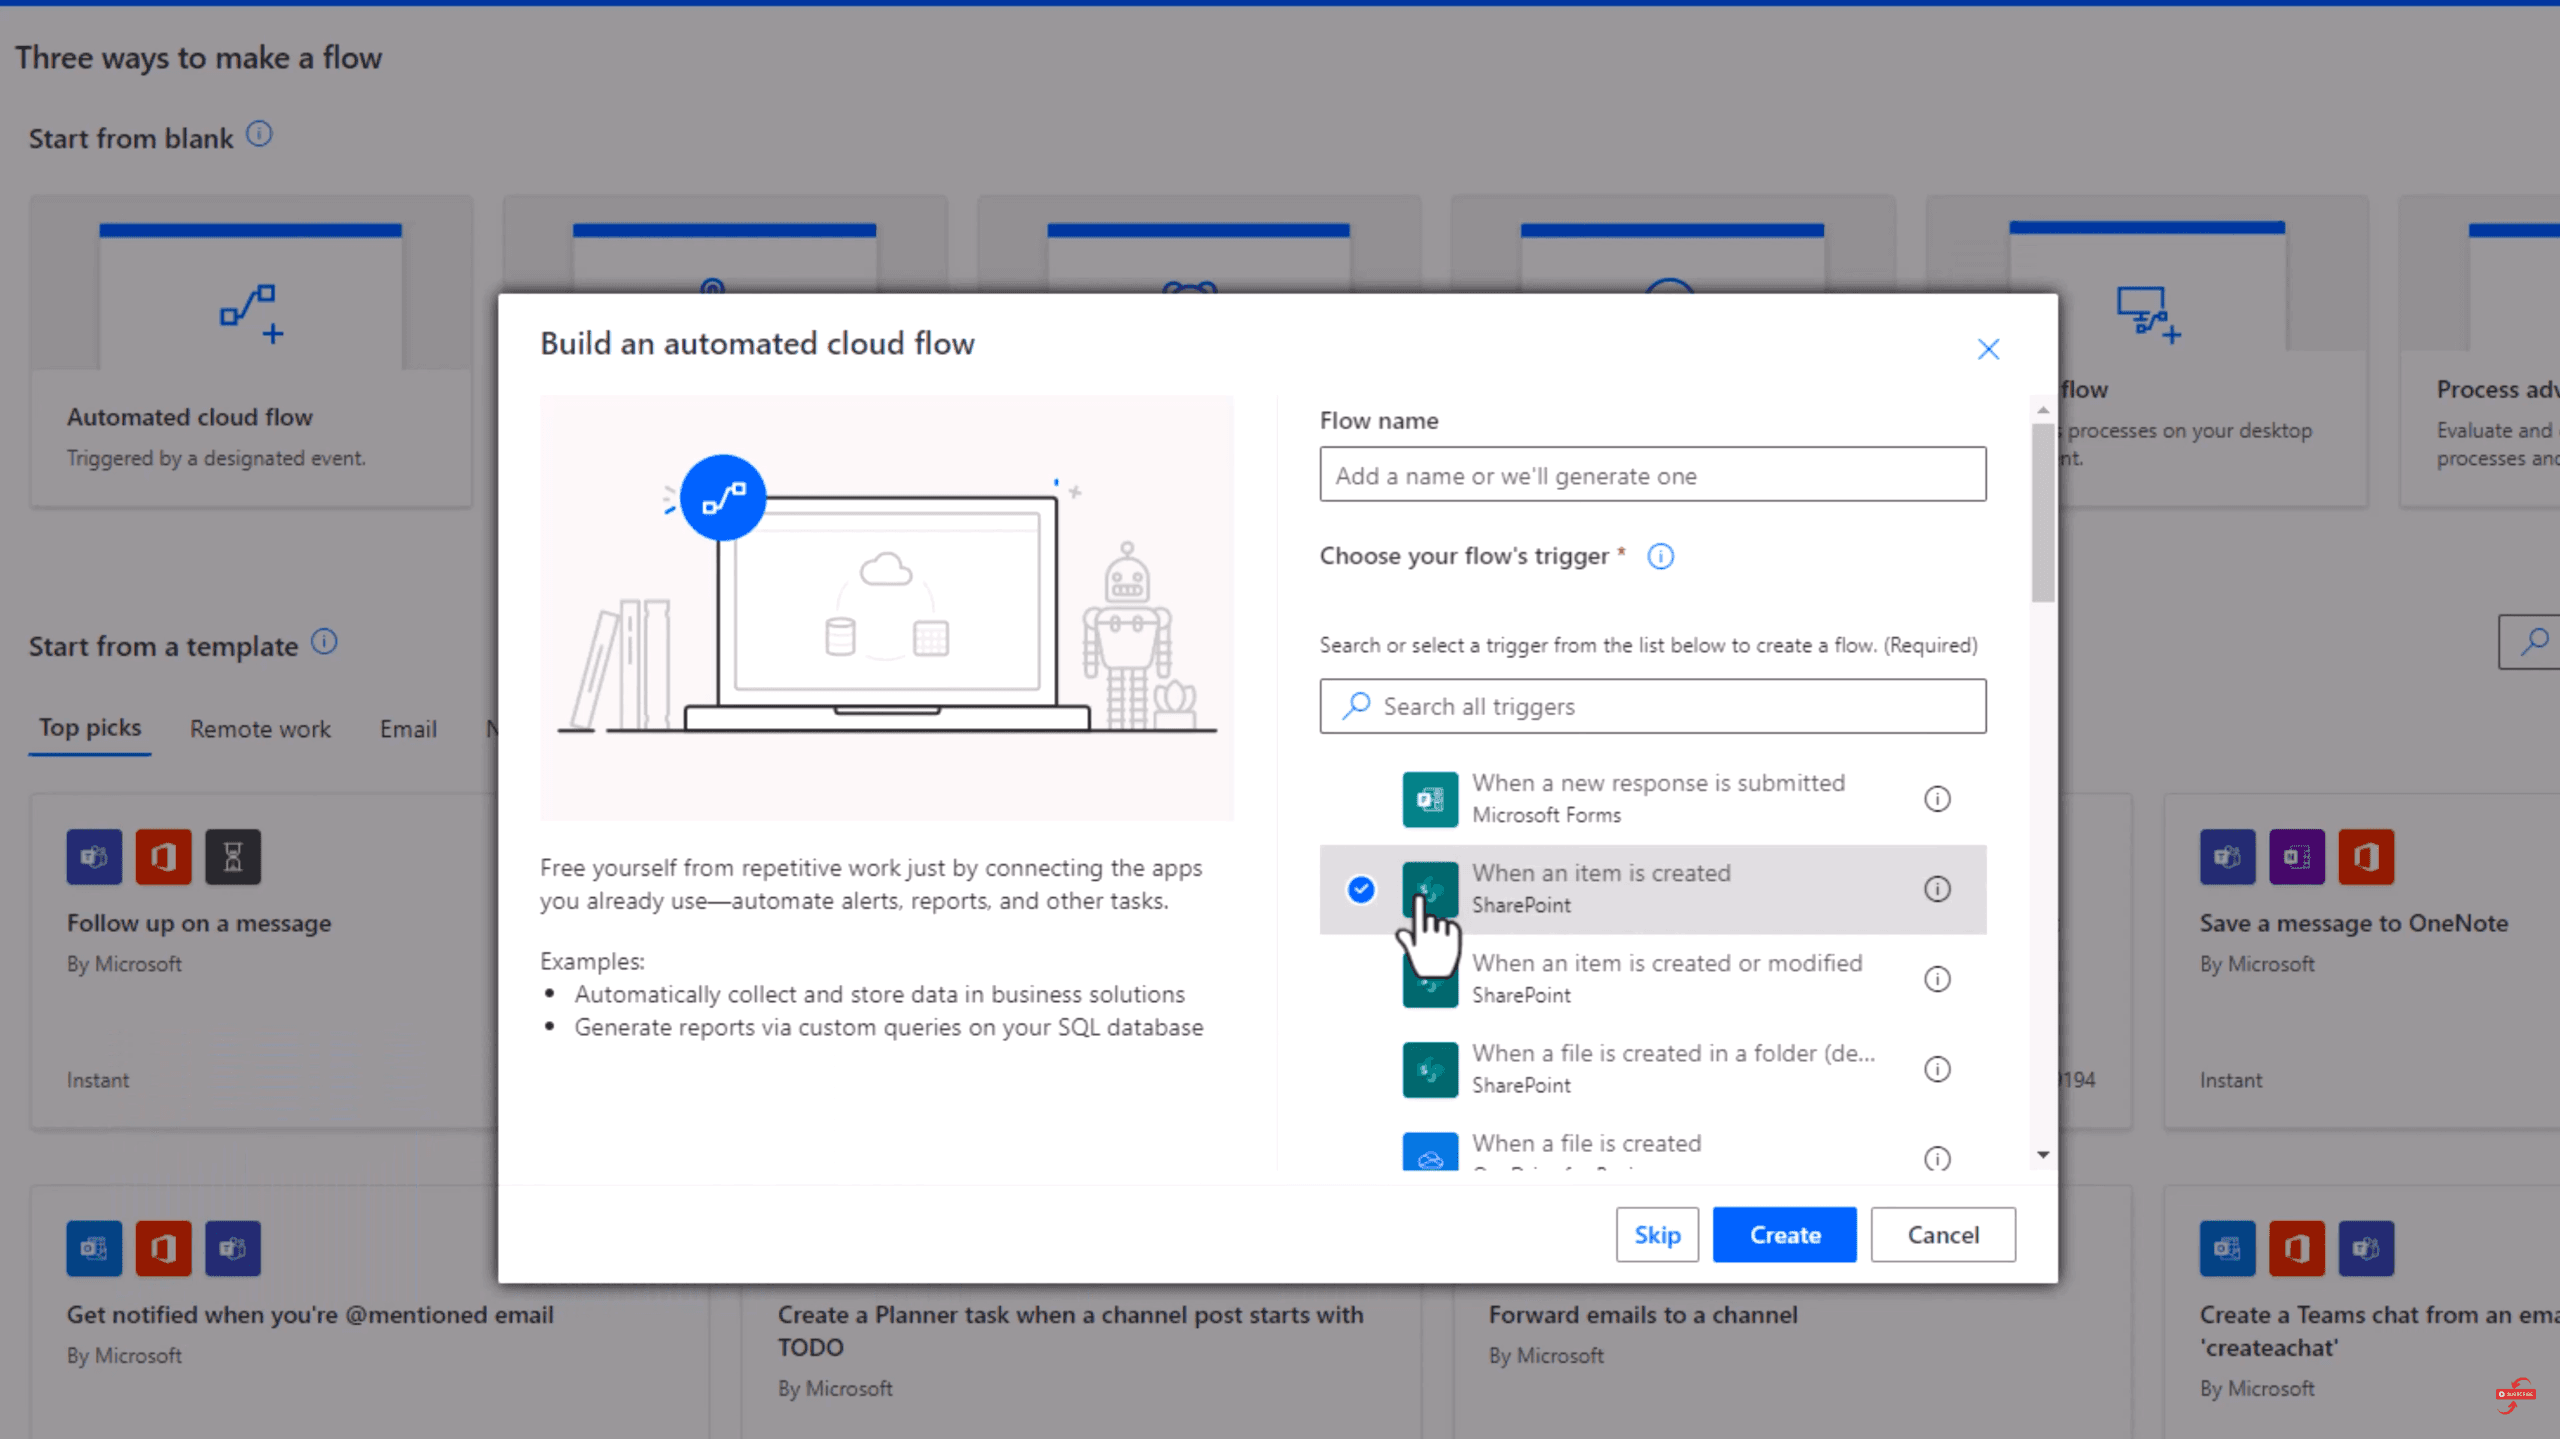Screen dimensions: 2560x1439
Task: Open info for When a new response is submitted
Action: click(x=1937, y=799)
